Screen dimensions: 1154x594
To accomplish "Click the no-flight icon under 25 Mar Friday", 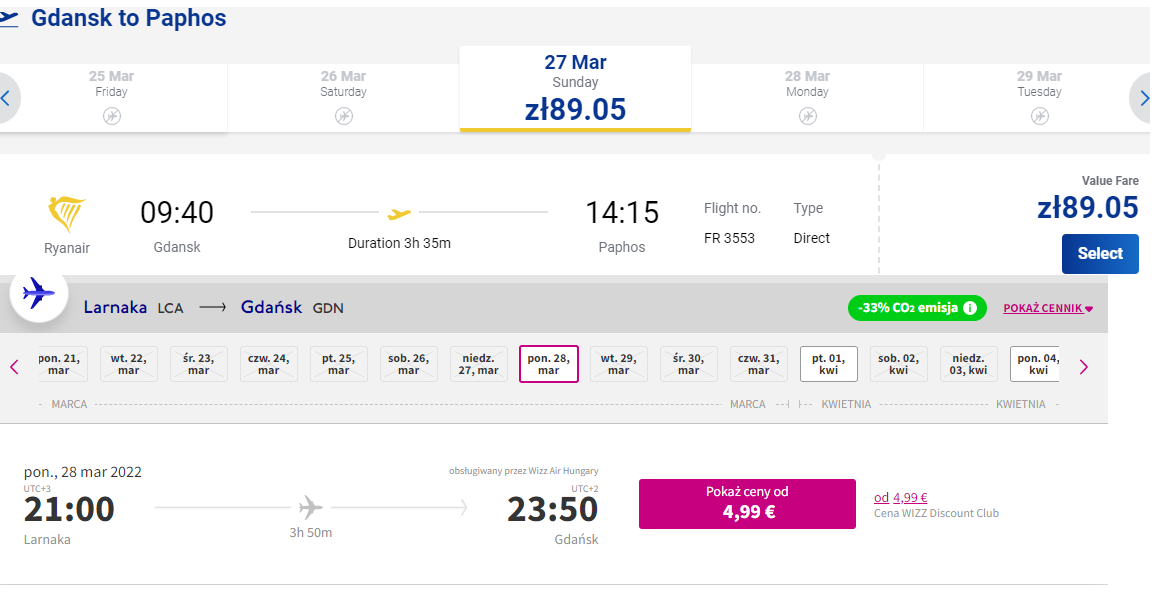I will point(111,116).
